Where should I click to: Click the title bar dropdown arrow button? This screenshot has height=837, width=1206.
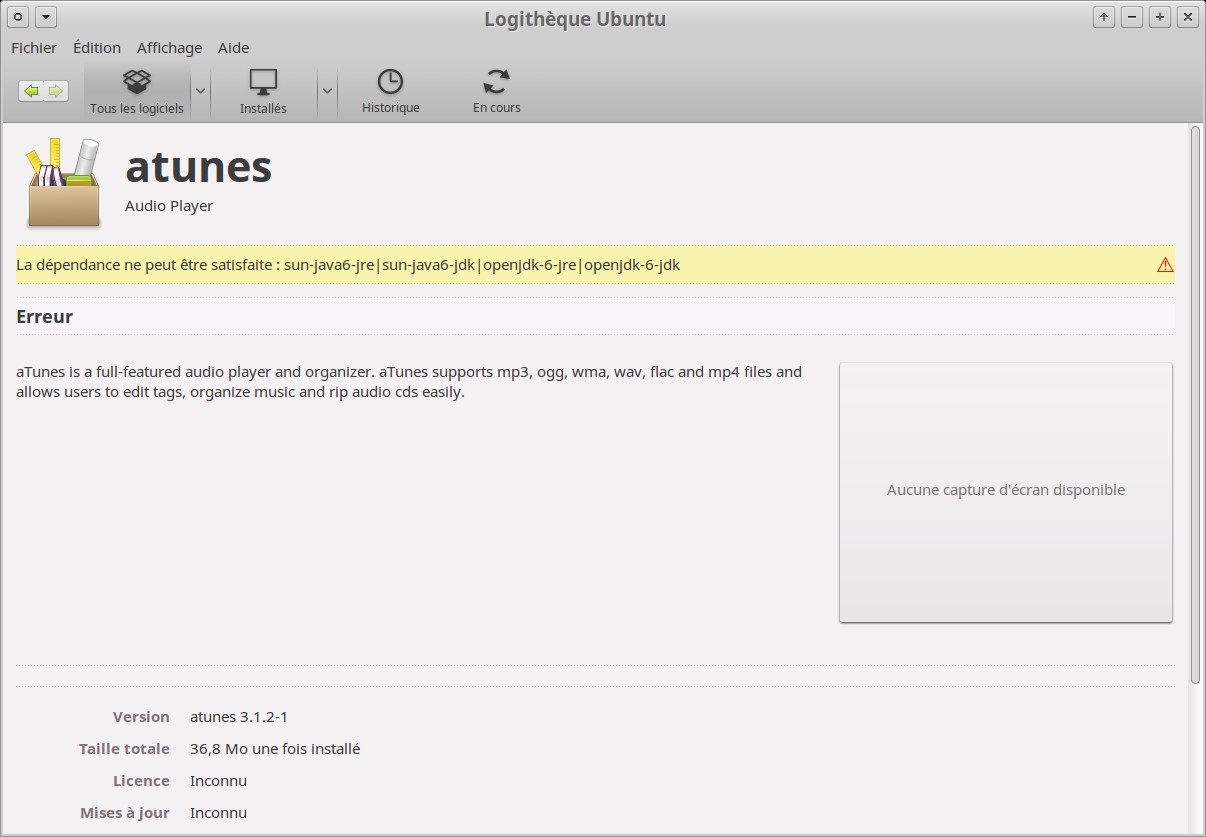(46, 17)
